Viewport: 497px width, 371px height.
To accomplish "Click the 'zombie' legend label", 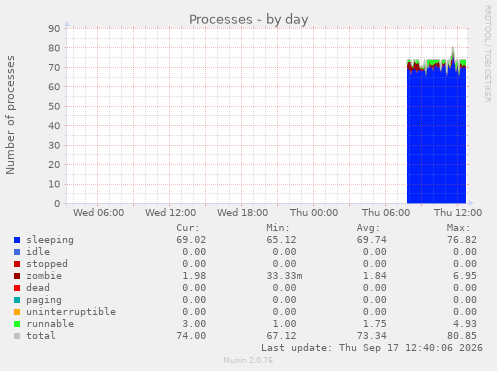I will (x=44, y=276).
